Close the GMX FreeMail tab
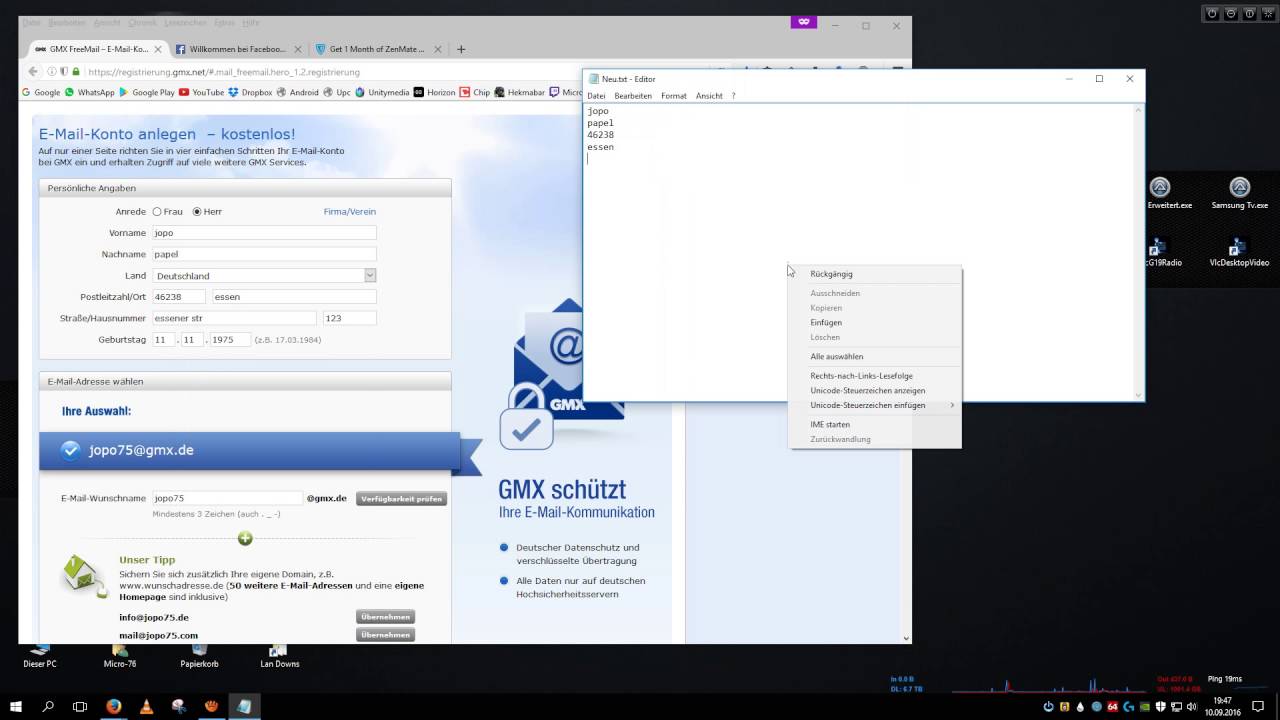This screenshot has width=1280, height=720. (x=157, y=49)
